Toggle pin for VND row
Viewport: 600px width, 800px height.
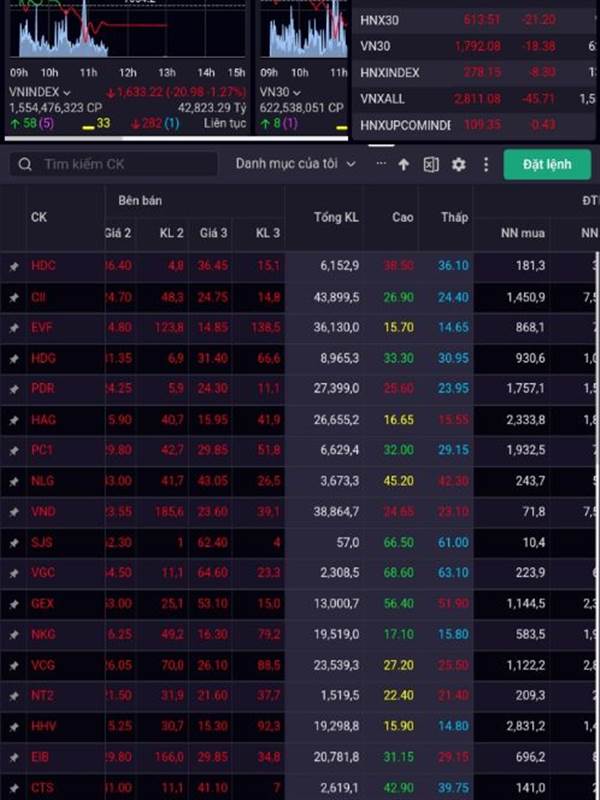pos(14,512)
